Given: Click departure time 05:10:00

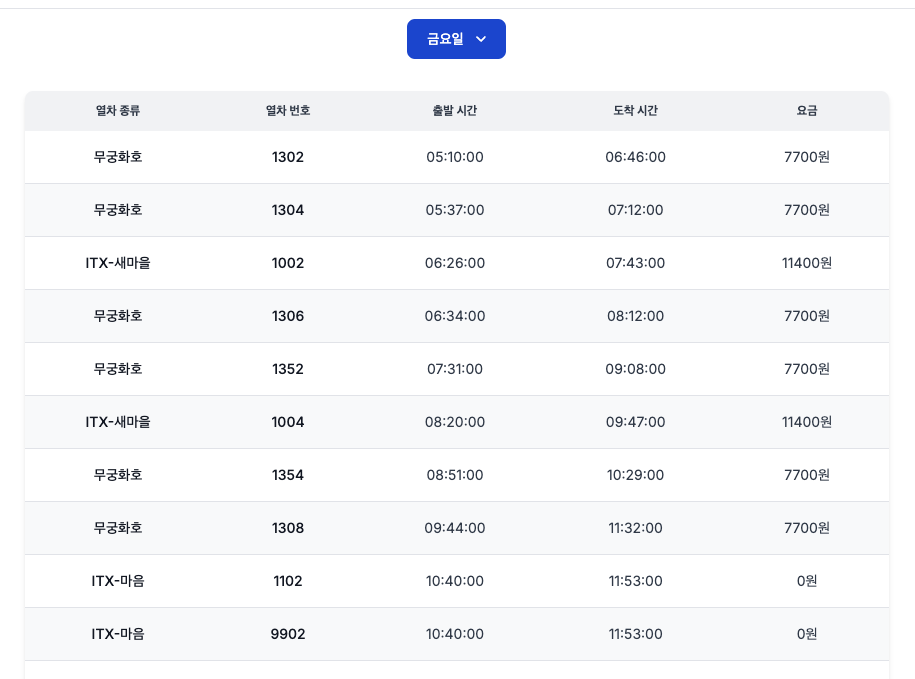Looking at the screenshot, I should tap(455, 157).
